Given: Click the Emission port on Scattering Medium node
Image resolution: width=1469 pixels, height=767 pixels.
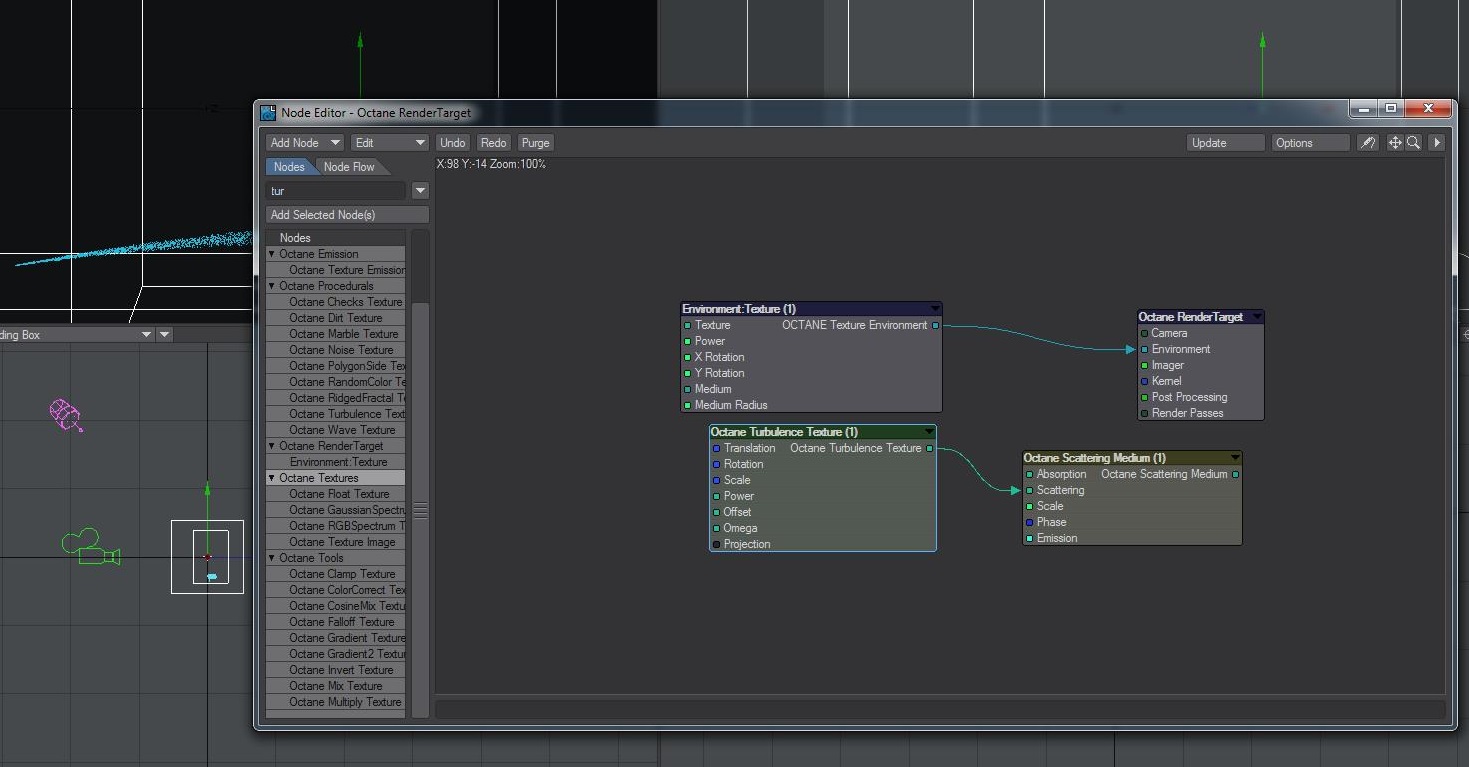Looking at the screenshot, I should [1029, 538].
